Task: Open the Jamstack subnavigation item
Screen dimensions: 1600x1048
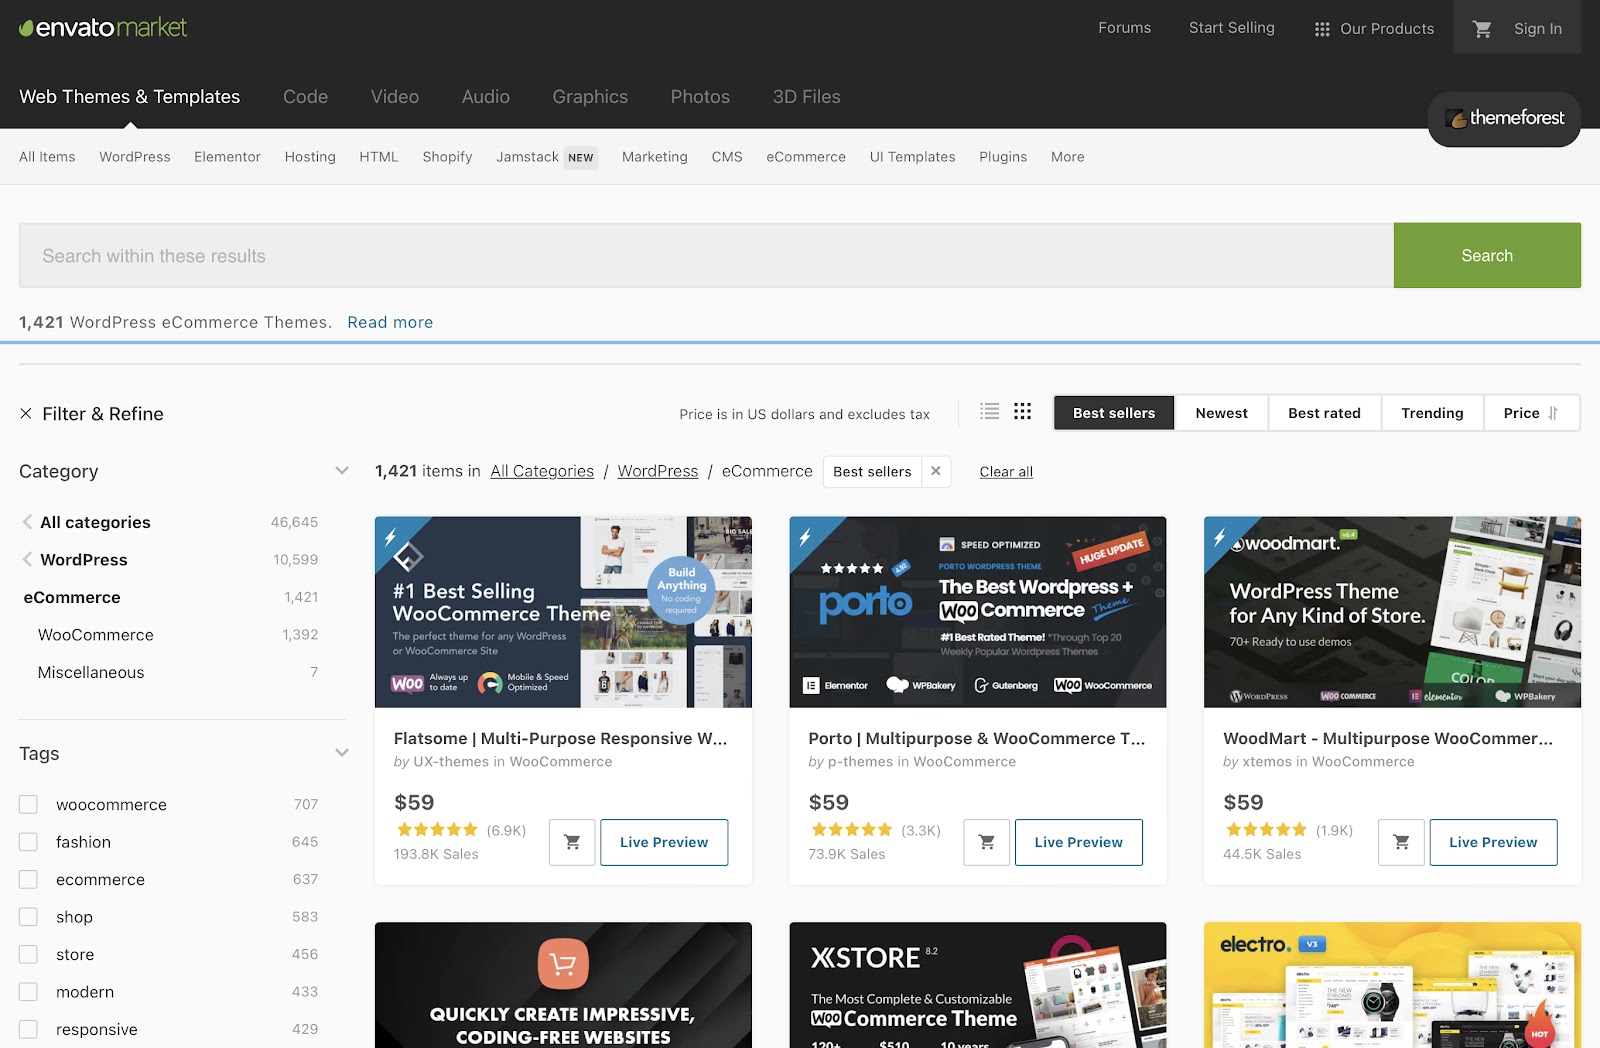Action: point(546,157)
